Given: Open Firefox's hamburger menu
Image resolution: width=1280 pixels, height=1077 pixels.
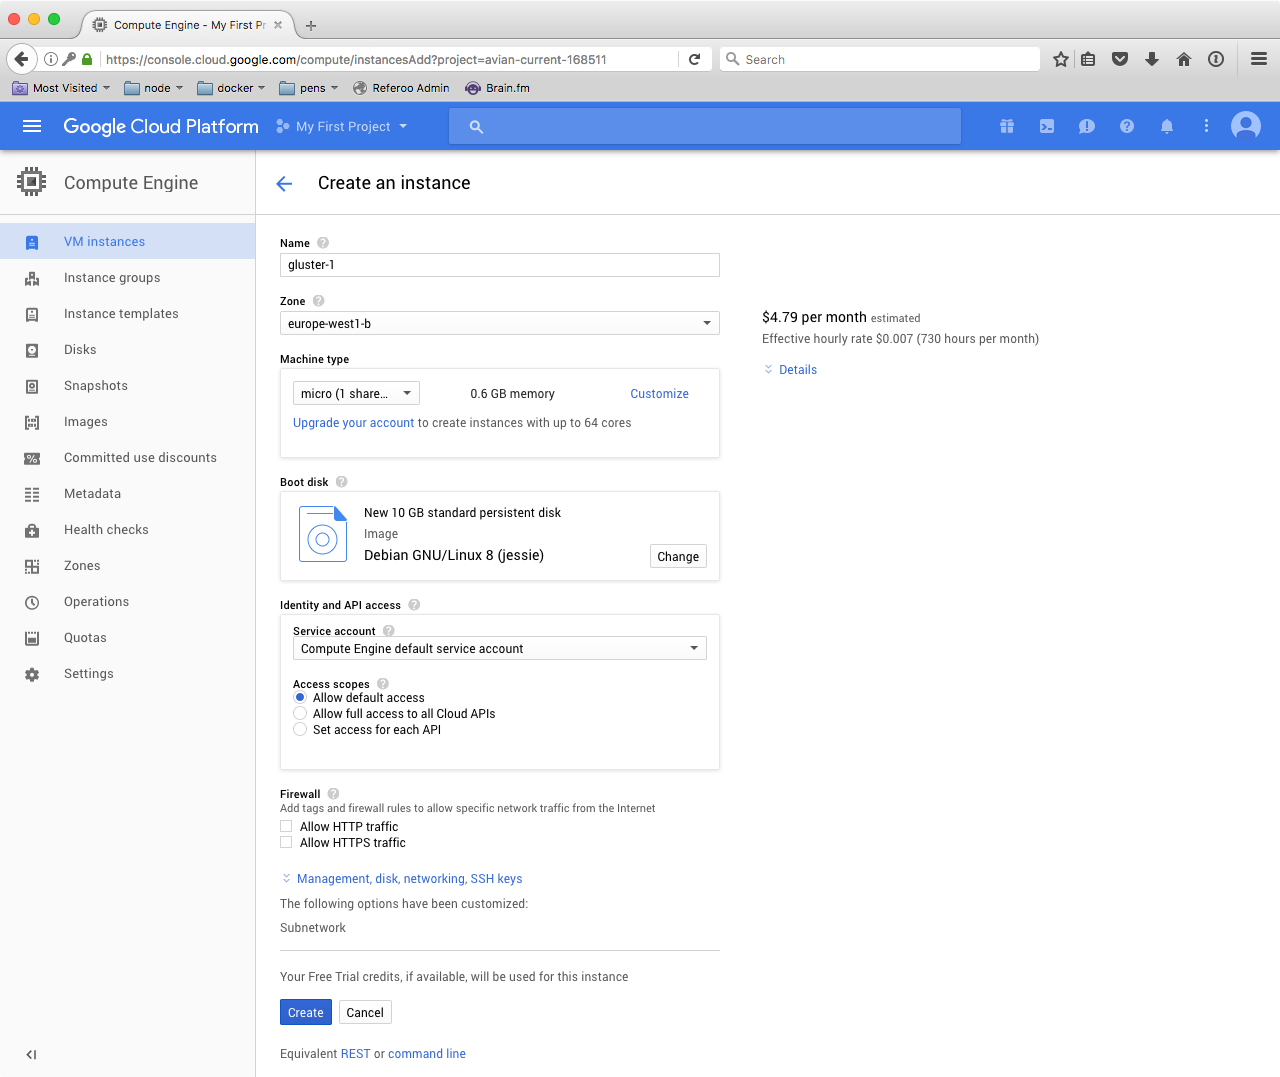Looking at the screenshot, I should click(1259, 59).
